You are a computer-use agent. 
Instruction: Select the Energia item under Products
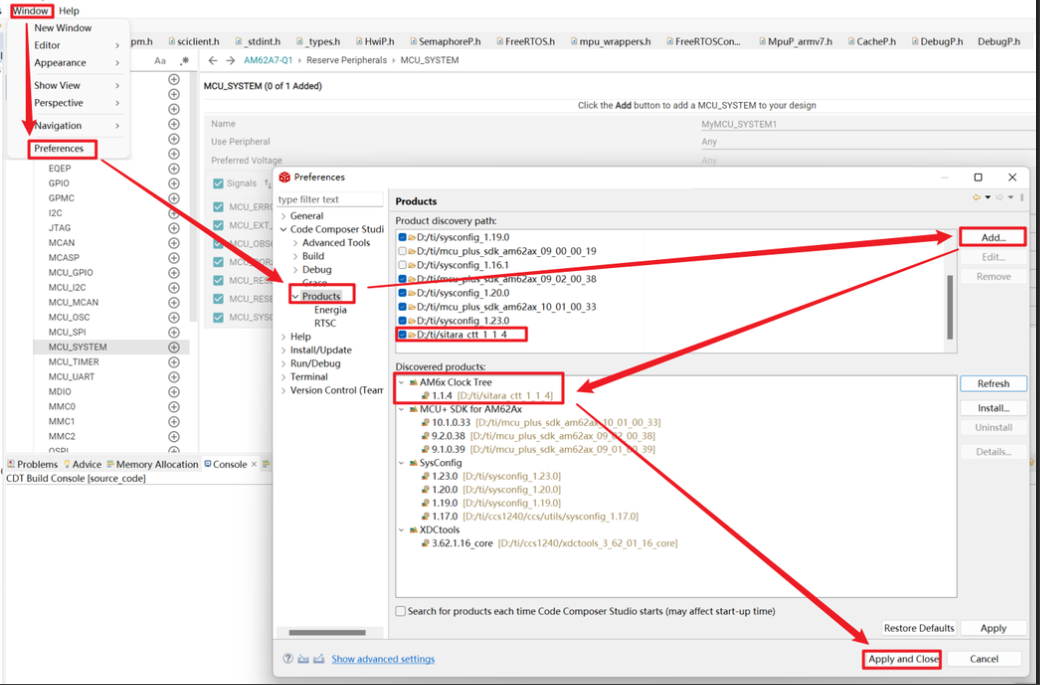[x=330, y=310]
